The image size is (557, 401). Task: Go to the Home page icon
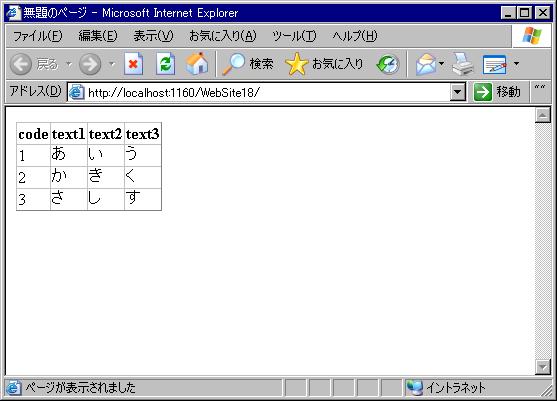196,64
